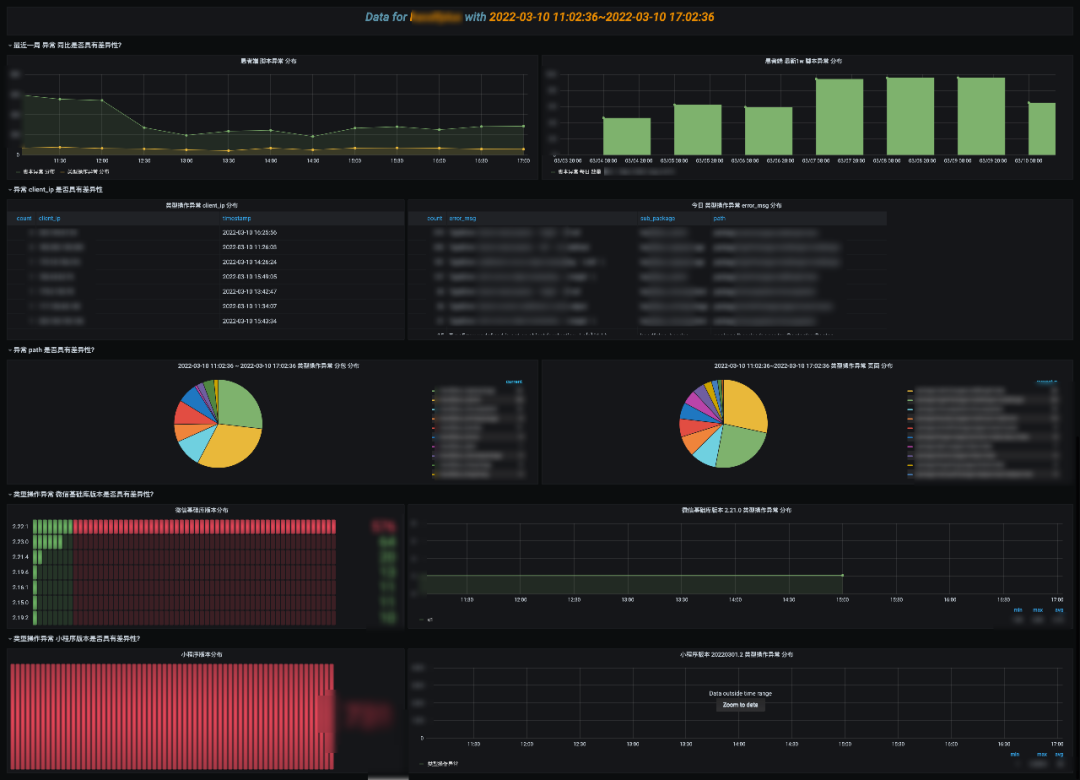Click the 2.19.2 row label in bar gauge
This screenshot has height=780, width=1080.
click(x=19, y=618)
